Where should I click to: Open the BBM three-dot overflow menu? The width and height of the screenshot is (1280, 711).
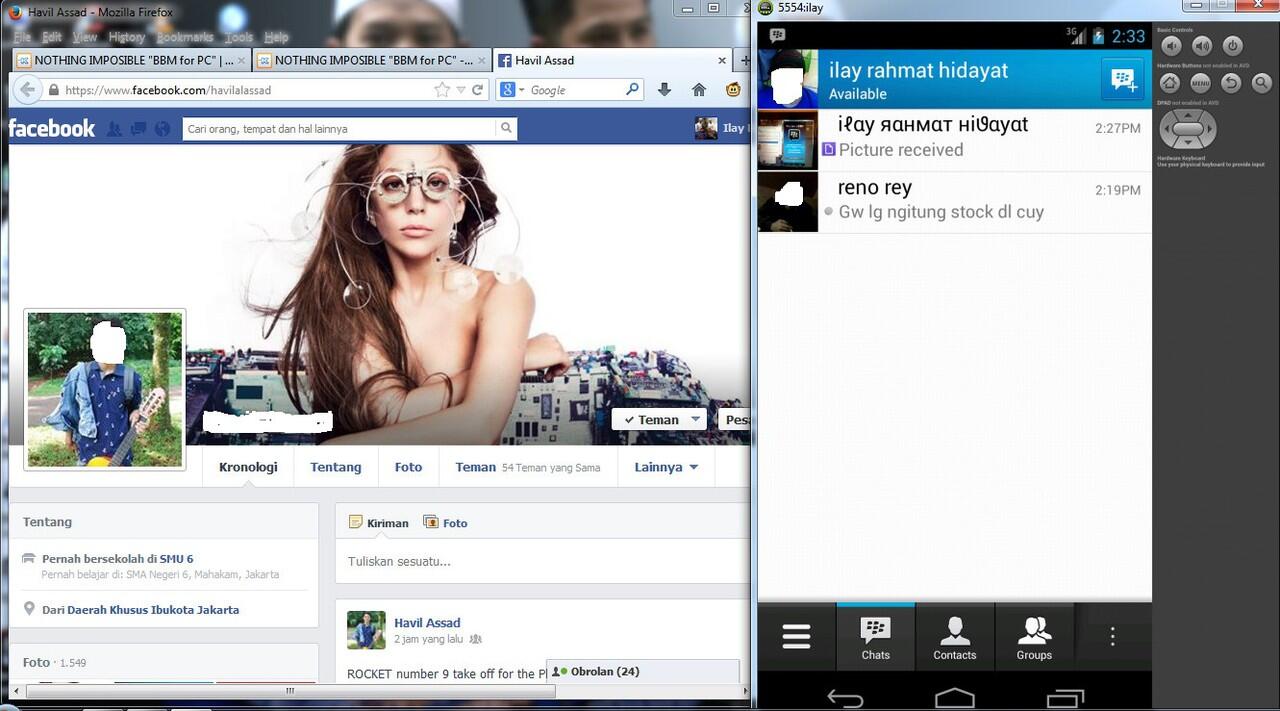click(x=1112, y=637)
